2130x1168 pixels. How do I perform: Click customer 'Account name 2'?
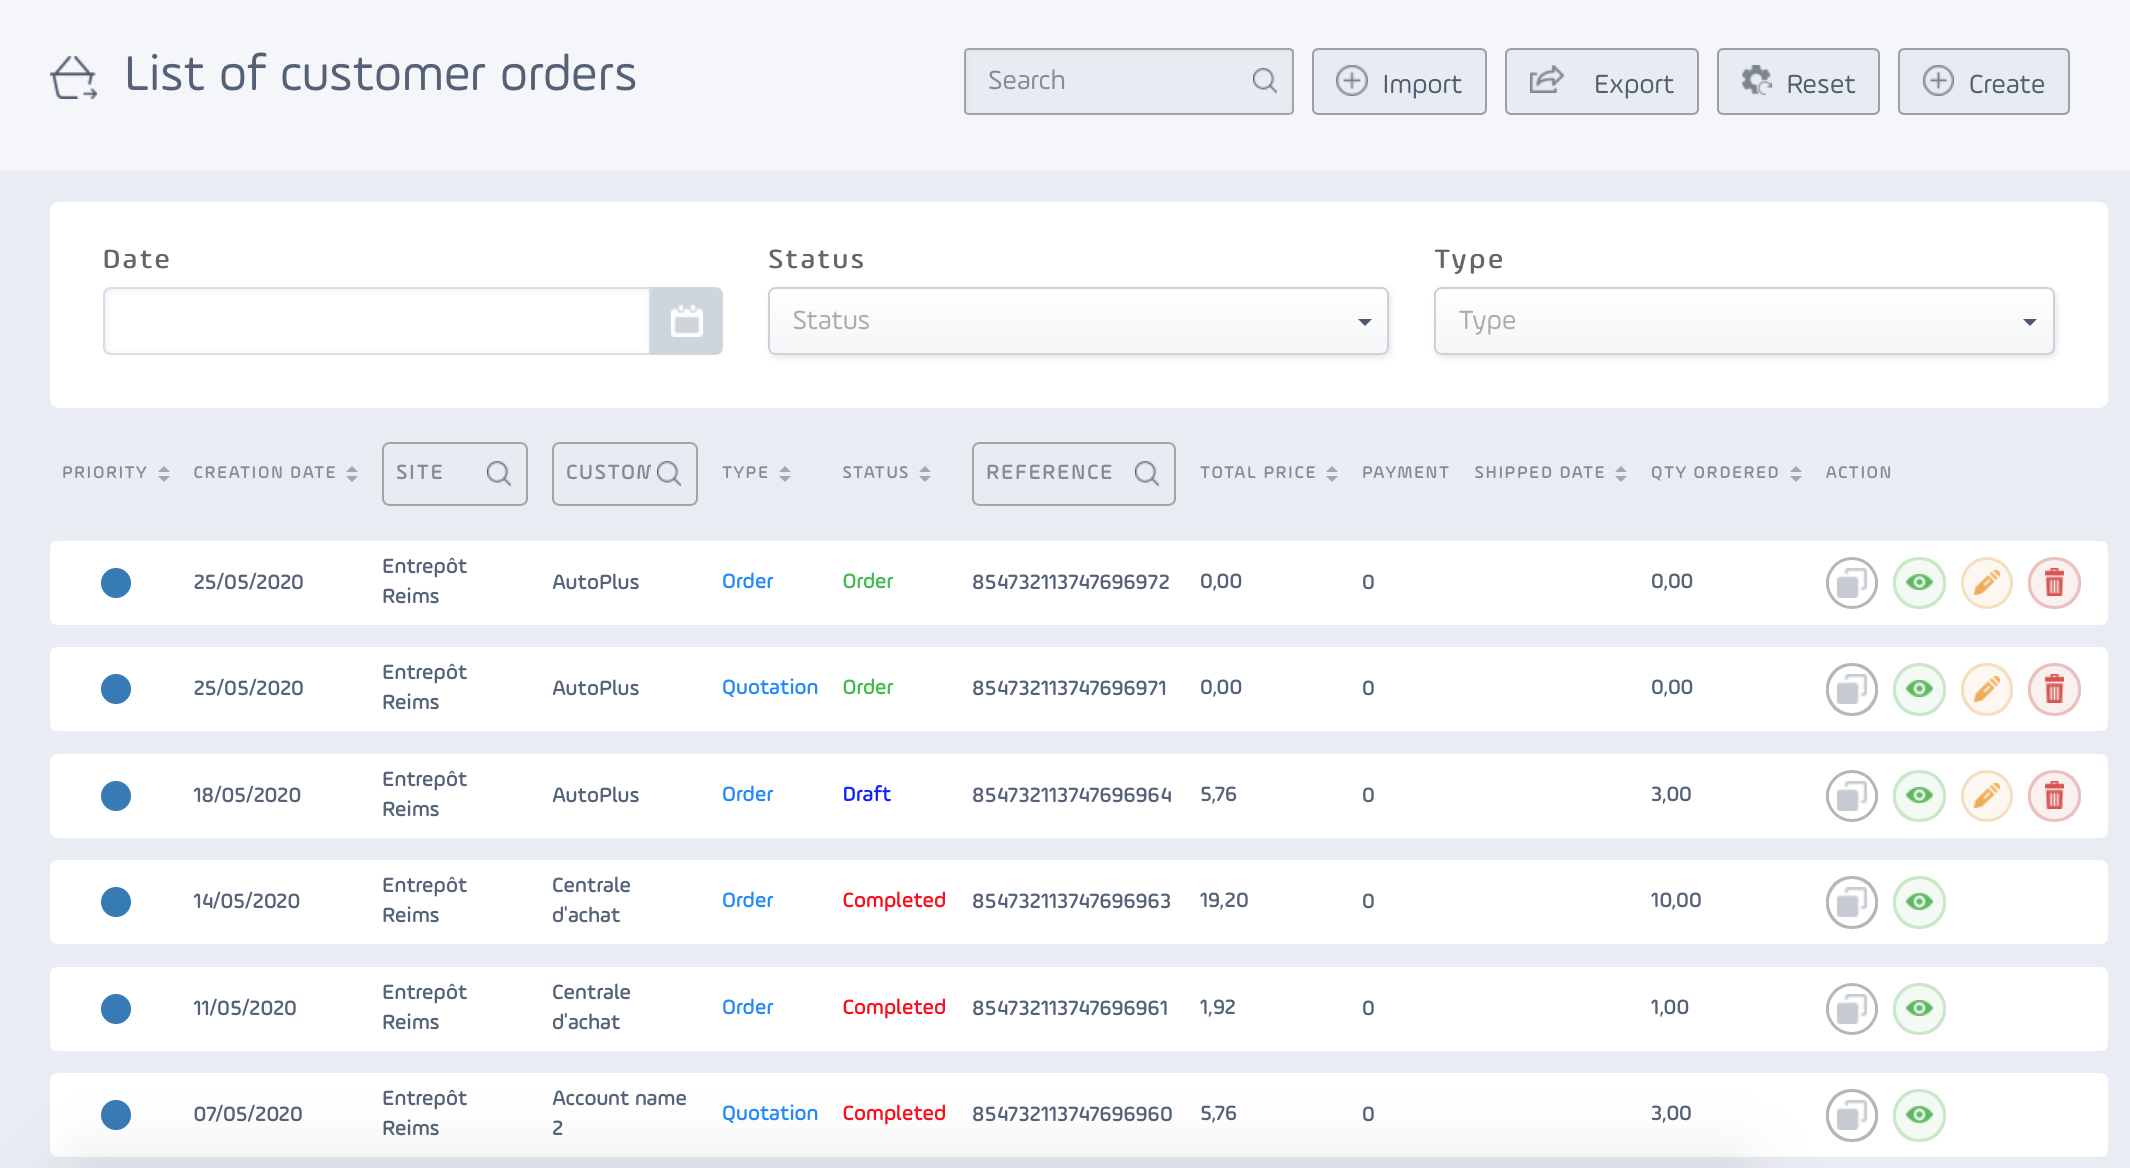tap(619, 1113)
